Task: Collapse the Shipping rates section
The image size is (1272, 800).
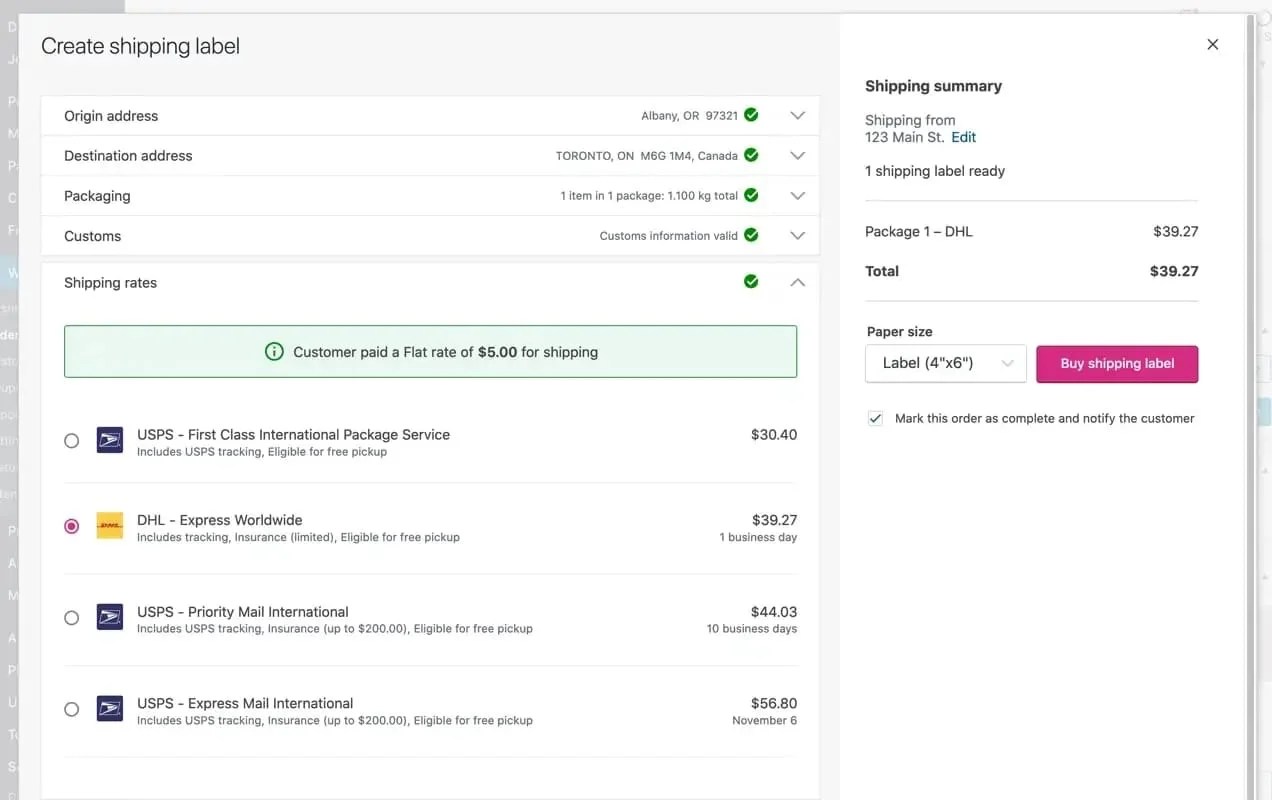Action: [797, 282]
